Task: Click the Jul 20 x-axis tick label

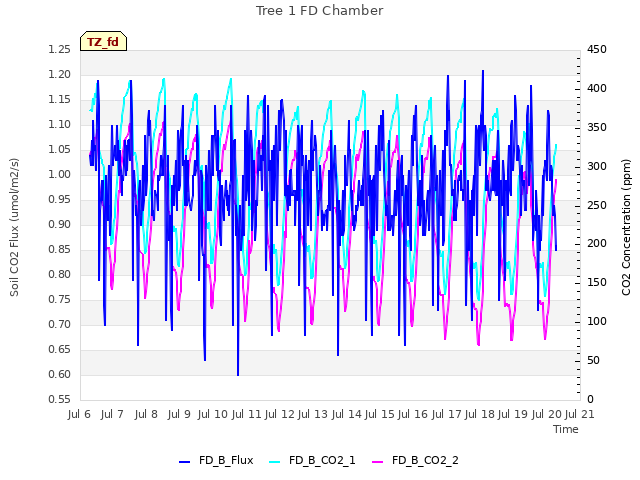Action: click(547, 414)
